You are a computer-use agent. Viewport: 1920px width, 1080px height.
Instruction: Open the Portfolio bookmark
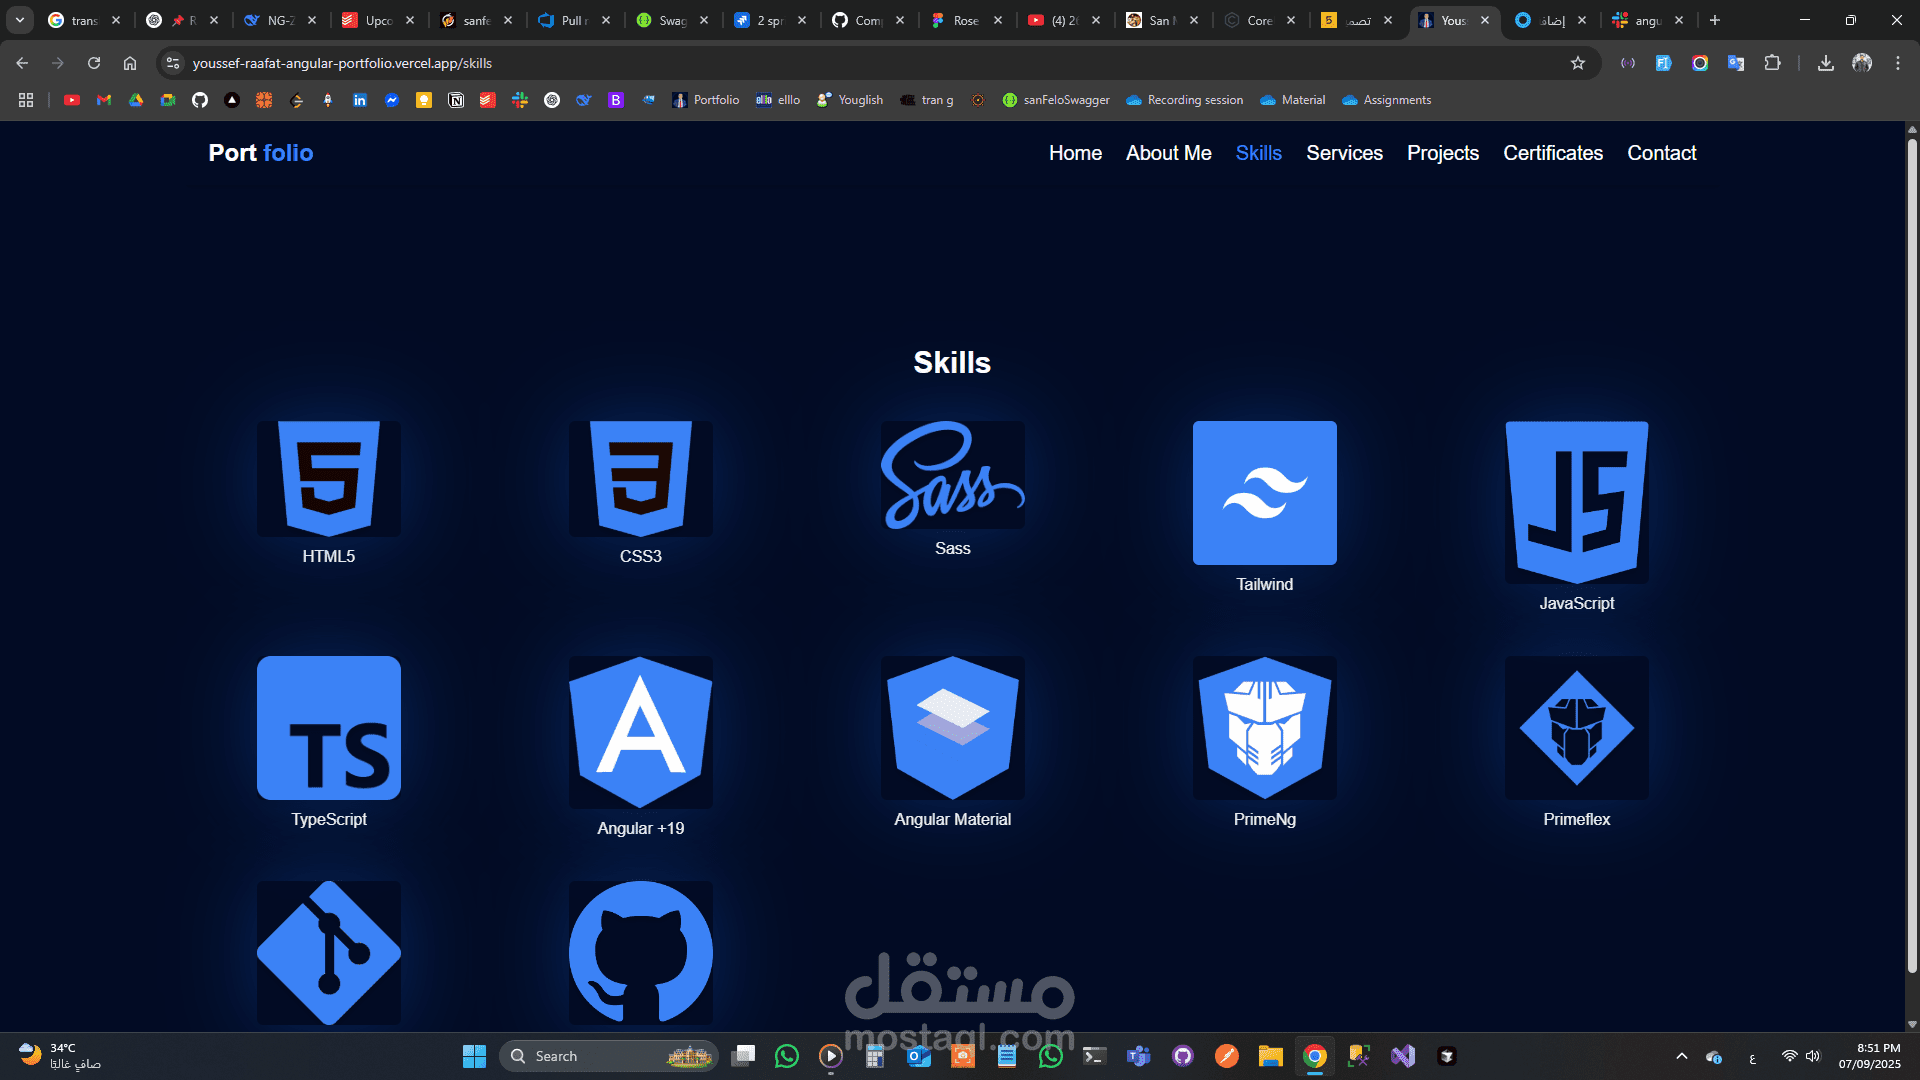tap(706, 100)
